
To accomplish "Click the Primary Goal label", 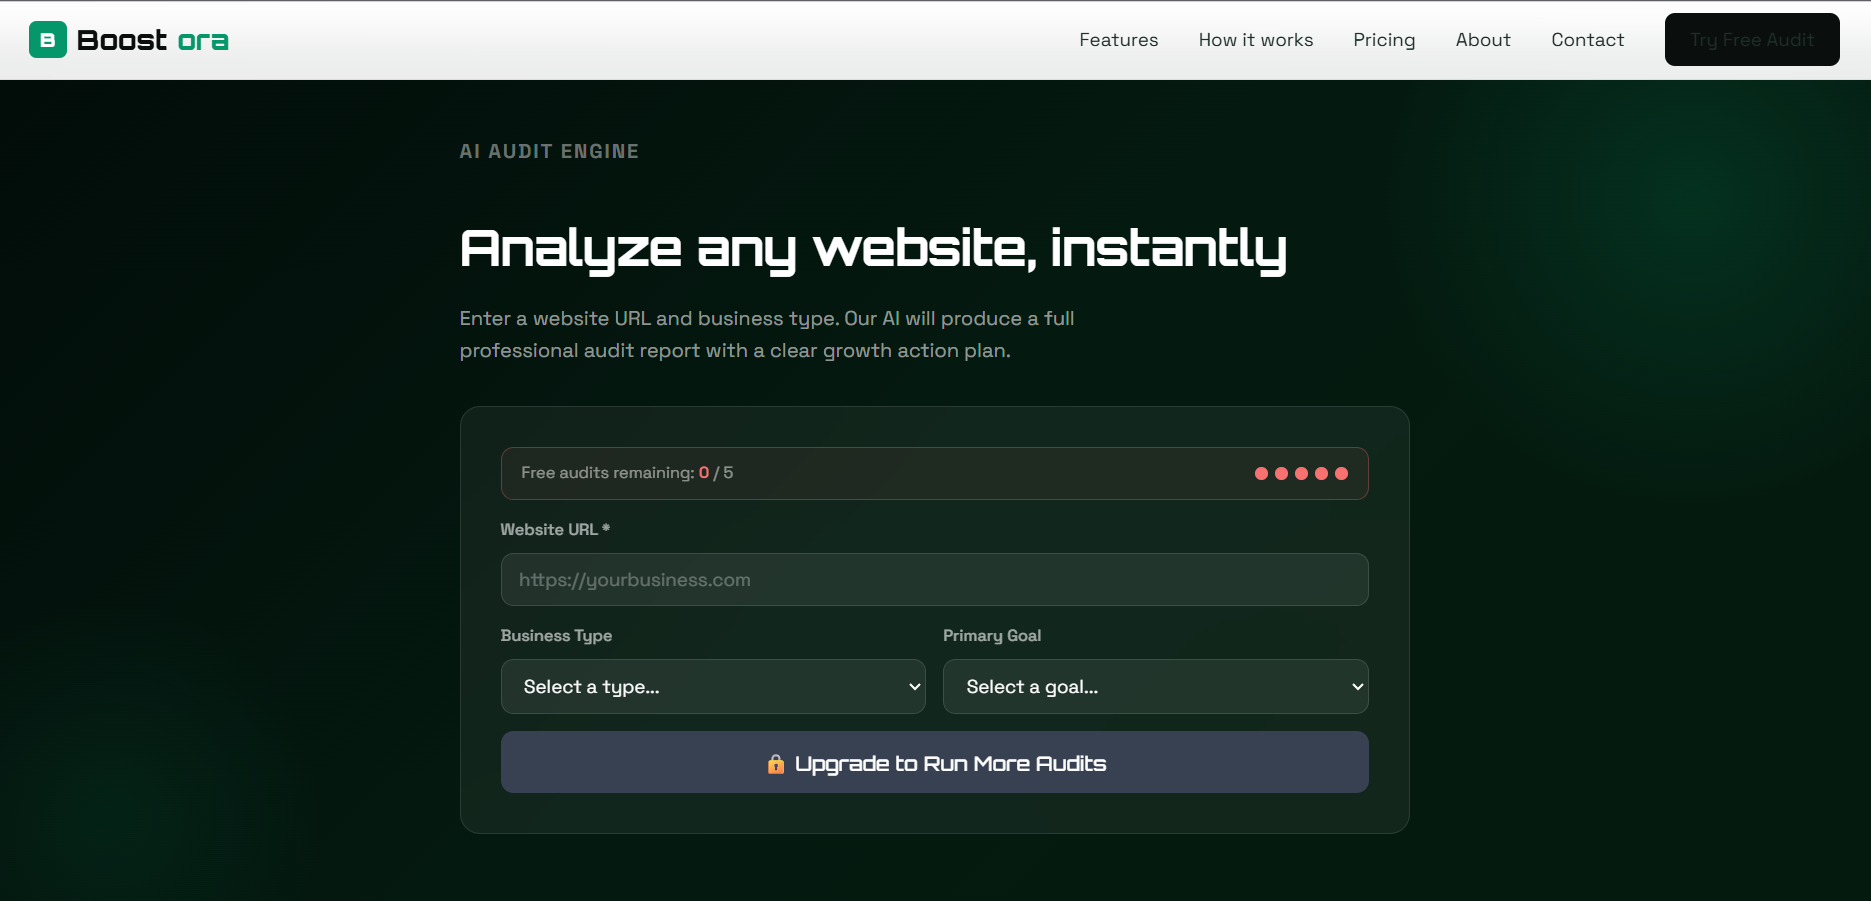I will pyautogui.click(x=992, y=636).
